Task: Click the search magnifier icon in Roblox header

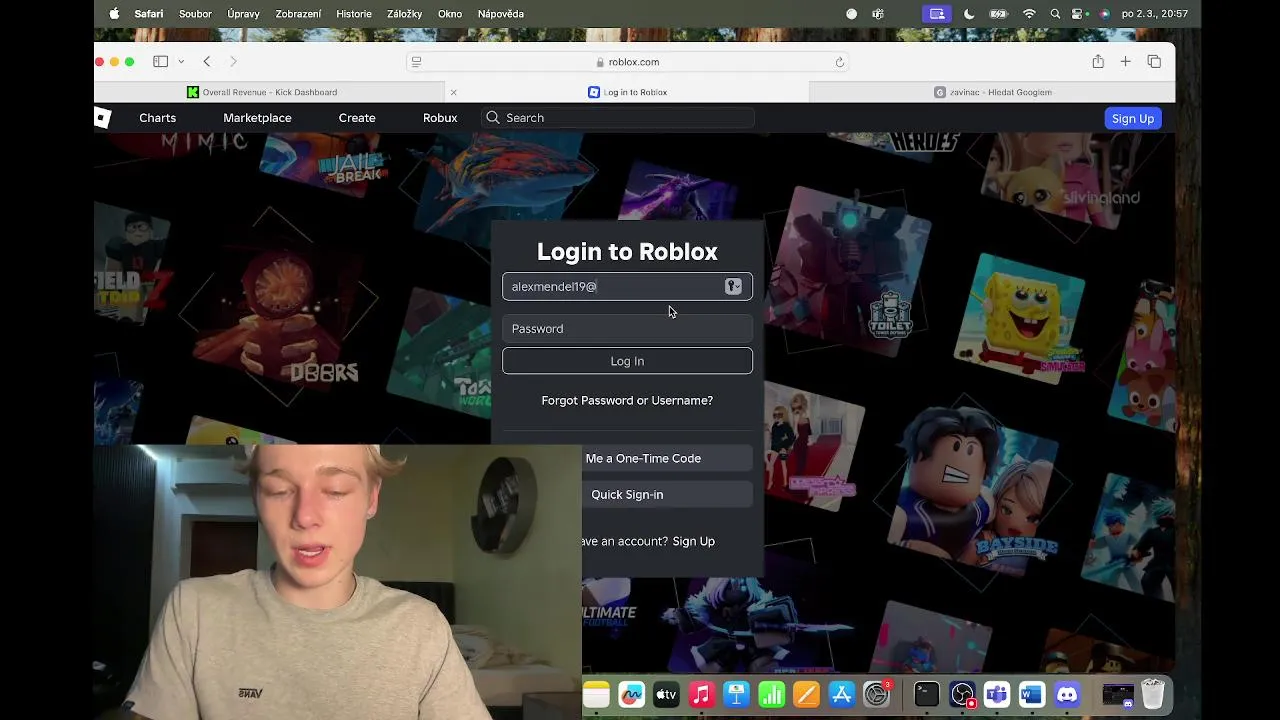Action: click(492, 118)
